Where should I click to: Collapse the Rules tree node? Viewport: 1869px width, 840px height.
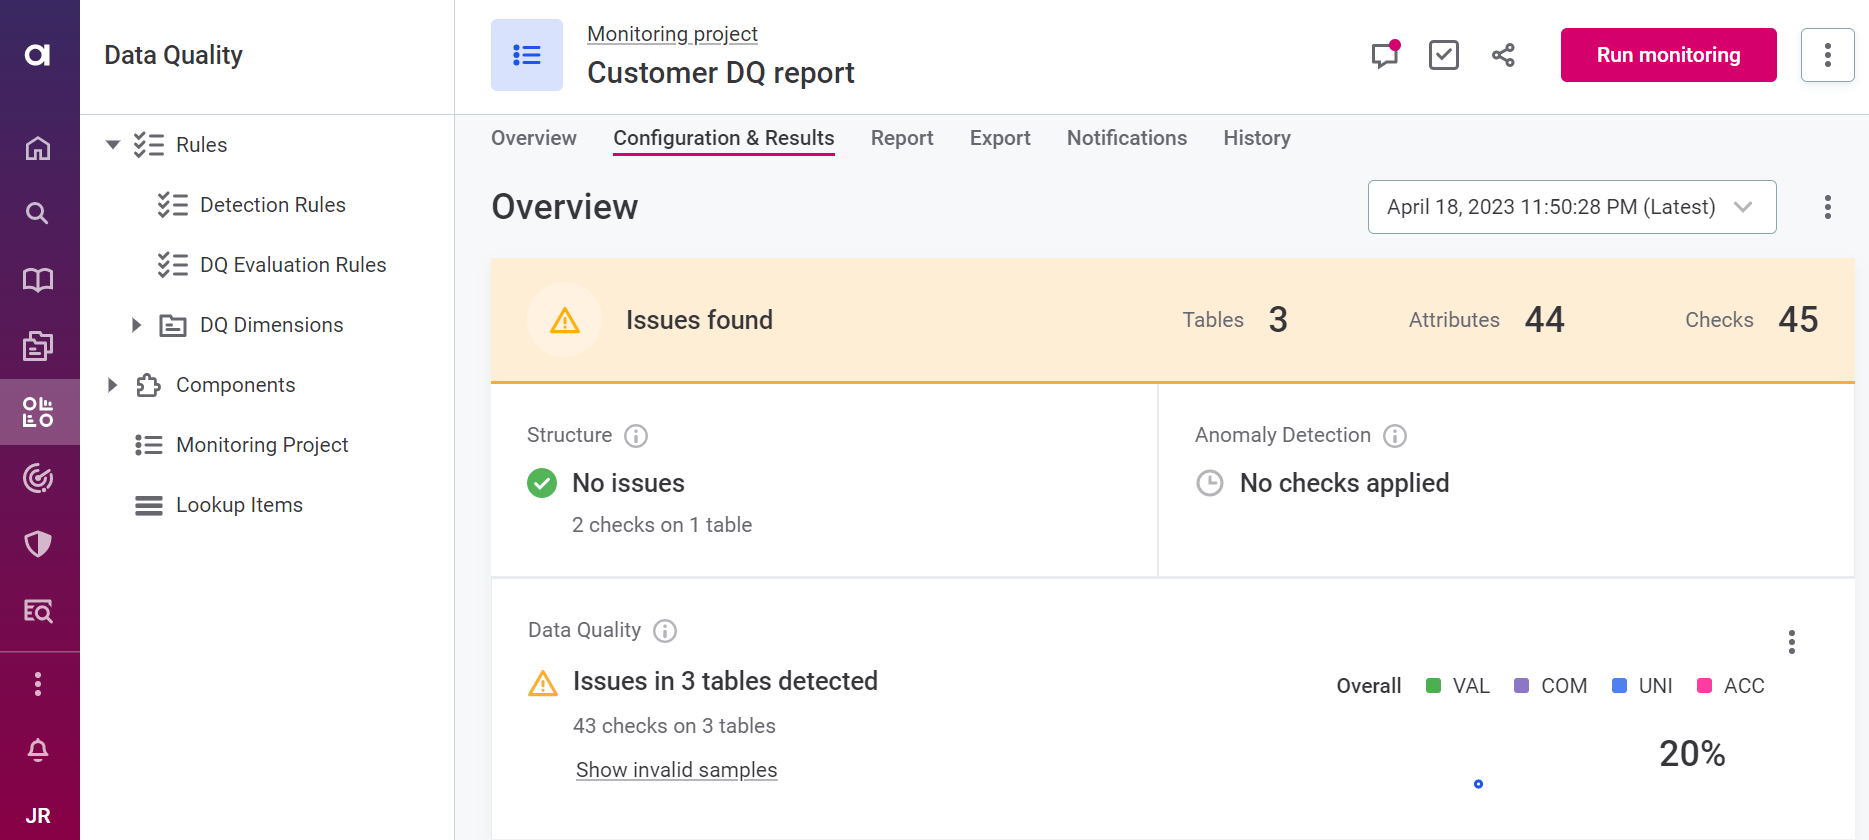pos(113,145)
